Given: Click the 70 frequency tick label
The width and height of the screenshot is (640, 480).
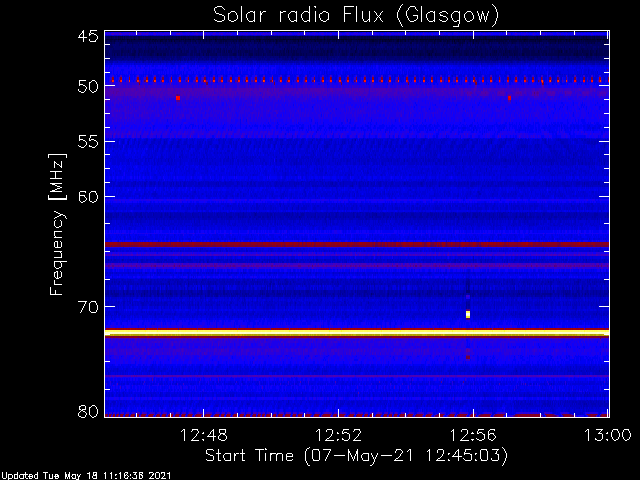Looking at the screenshot, I should (88, 307).
